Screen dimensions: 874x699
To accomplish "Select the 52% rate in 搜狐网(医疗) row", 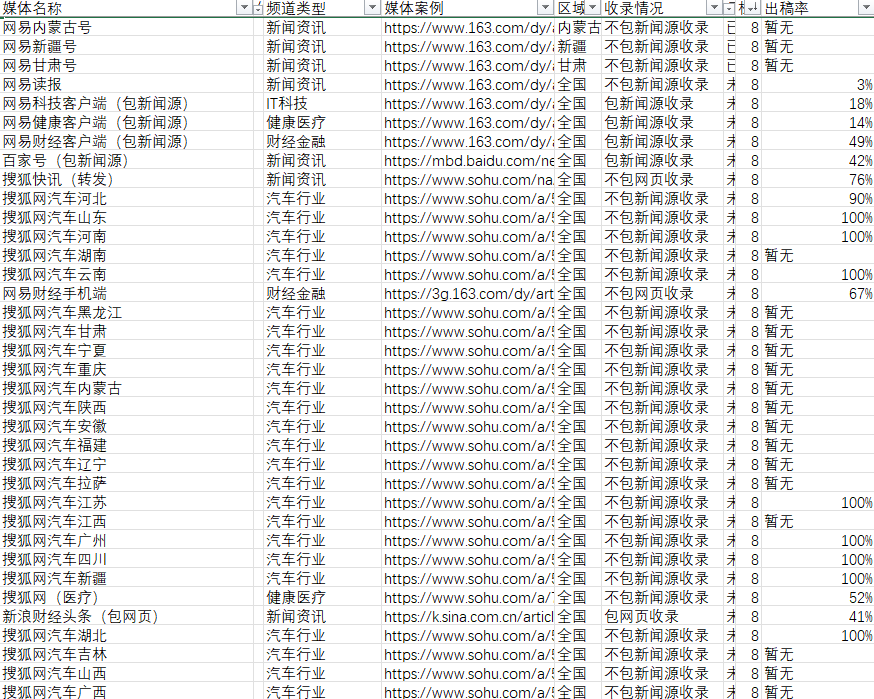I will point(818,598).
